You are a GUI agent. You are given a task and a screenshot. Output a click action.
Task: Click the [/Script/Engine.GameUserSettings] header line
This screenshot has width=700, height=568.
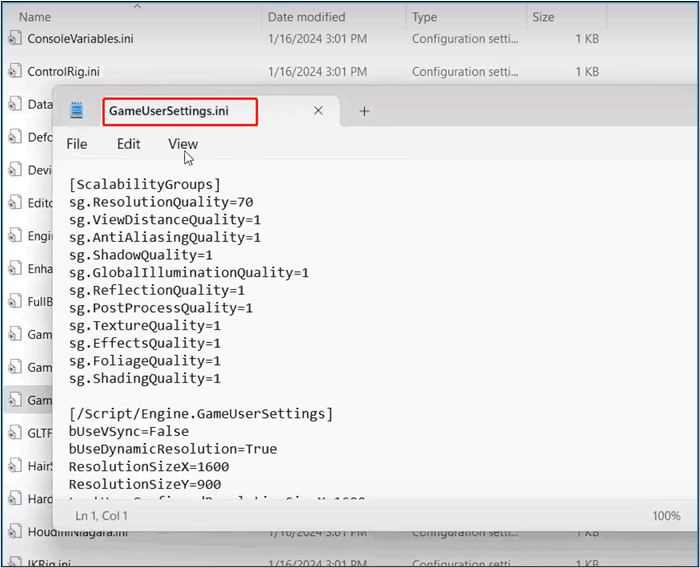click(201, 414)
